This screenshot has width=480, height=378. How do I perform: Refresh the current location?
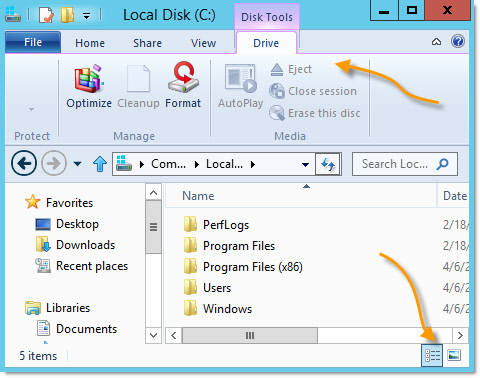click(x=328, y=164)
